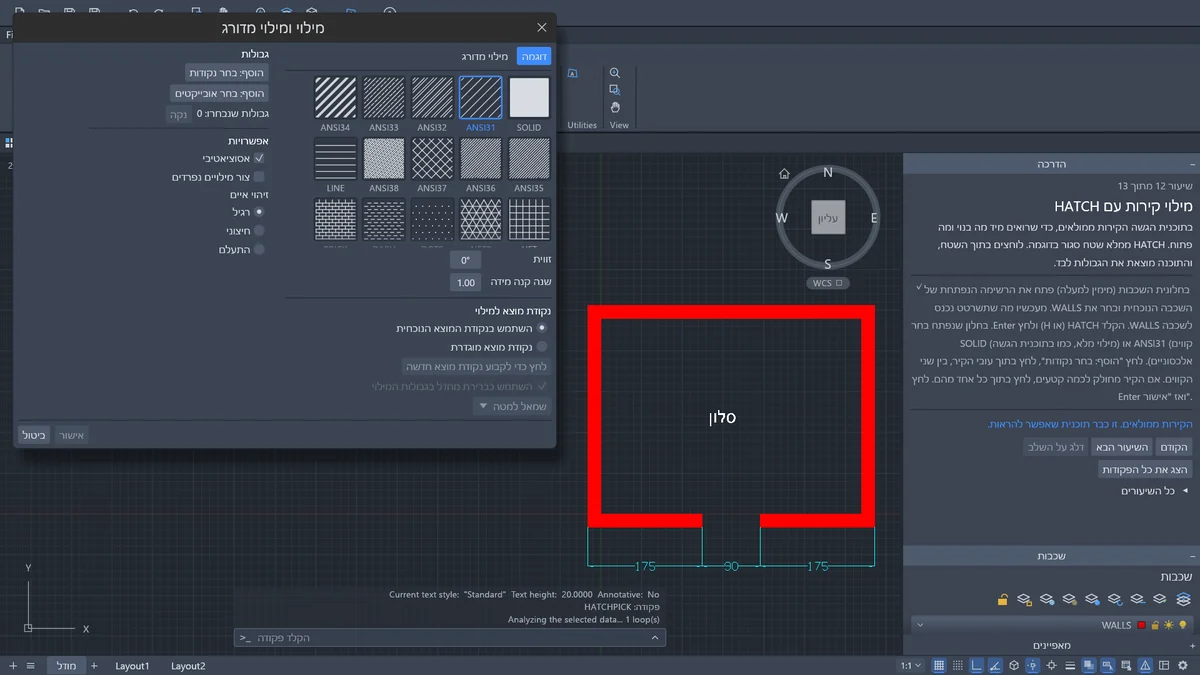Screen dimensions: 1200x675
Task: Click Add: Select Objects button (הוסף: בחר אובייקטים)
Action: (x=219, y=93)
